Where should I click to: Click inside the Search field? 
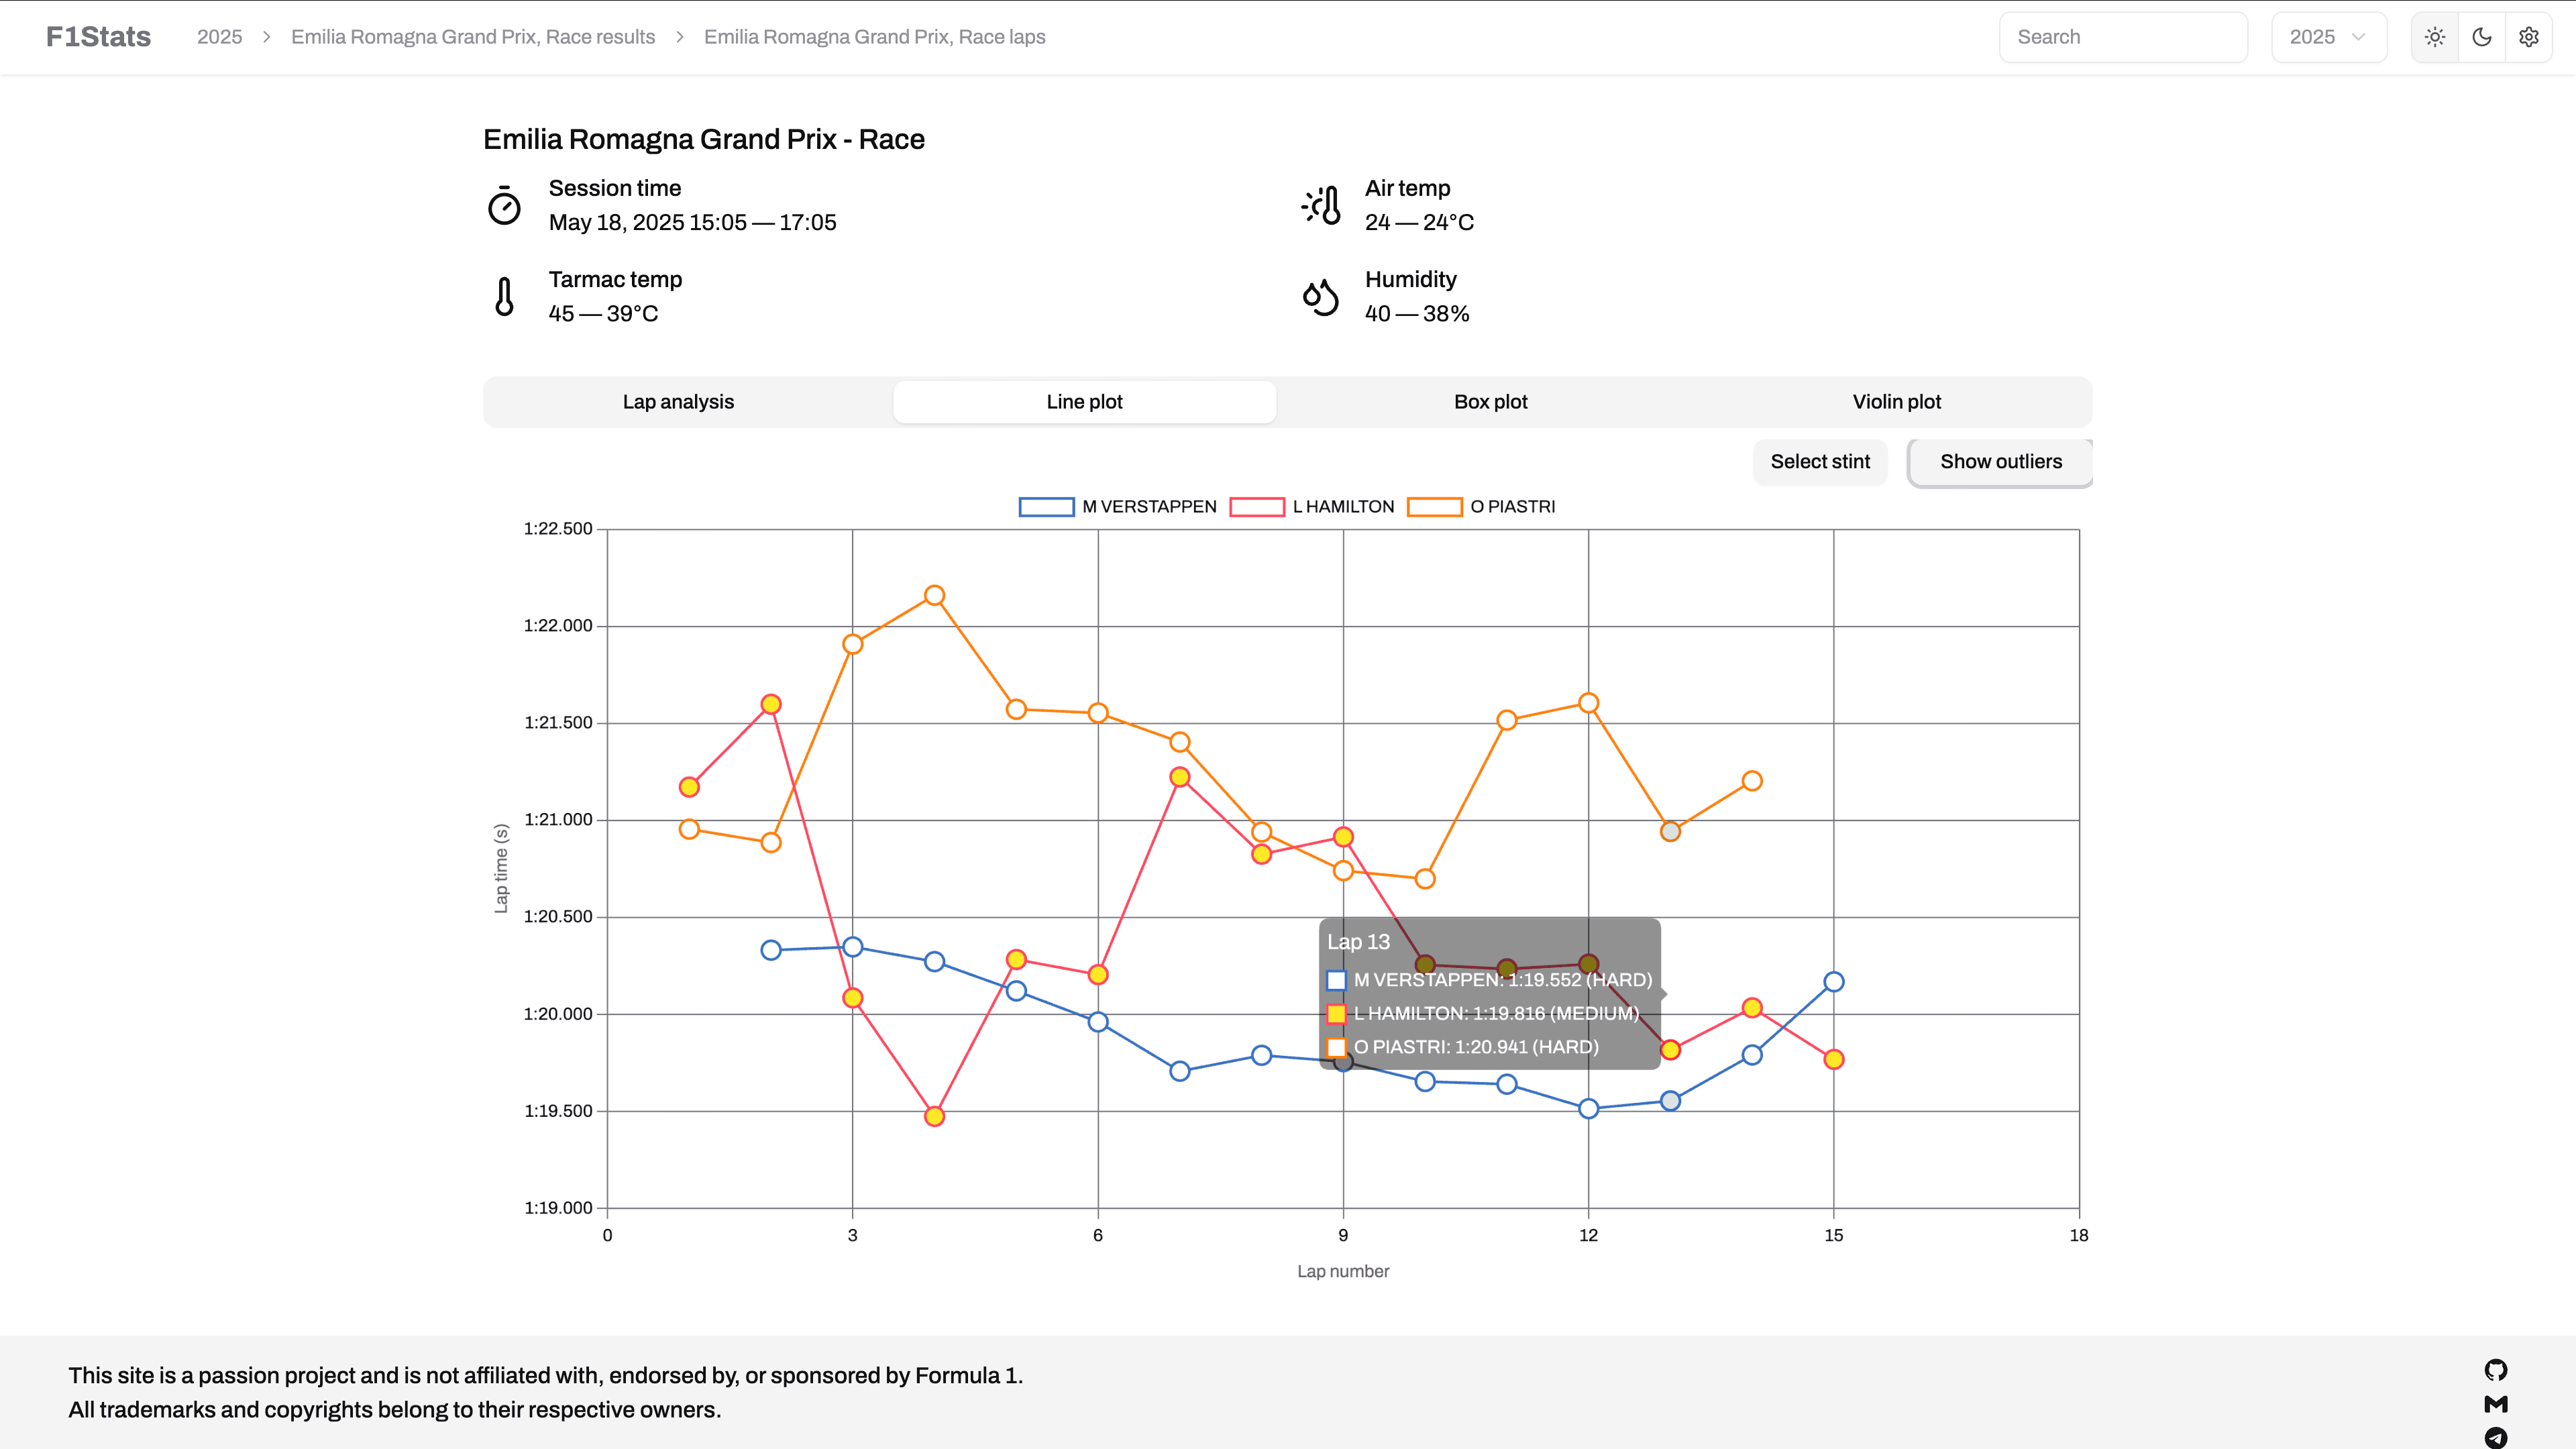click(2123, 37)
